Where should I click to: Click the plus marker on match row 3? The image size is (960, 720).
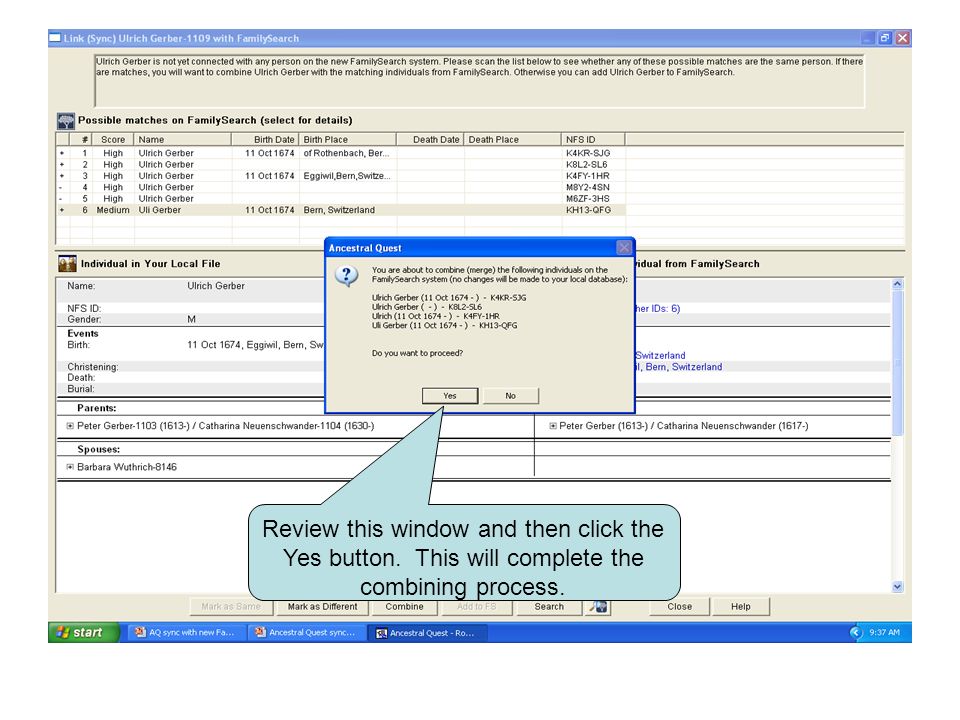62,176
